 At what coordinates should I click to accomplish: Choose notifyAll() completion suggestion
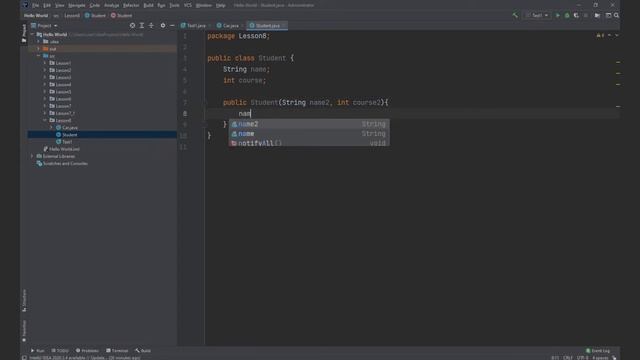[x=309, y=143]
